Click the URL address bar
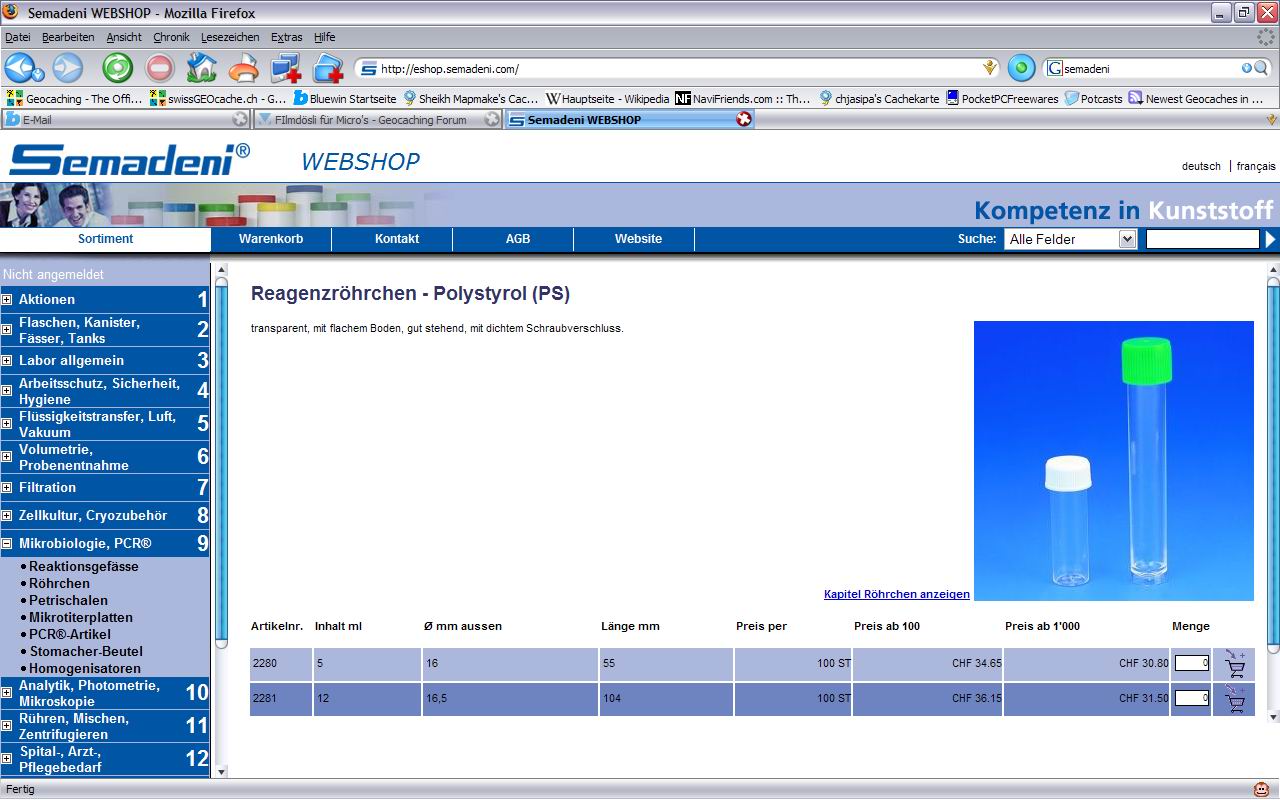The height and width of the screenshot is (800, 1280). [678, 69]
